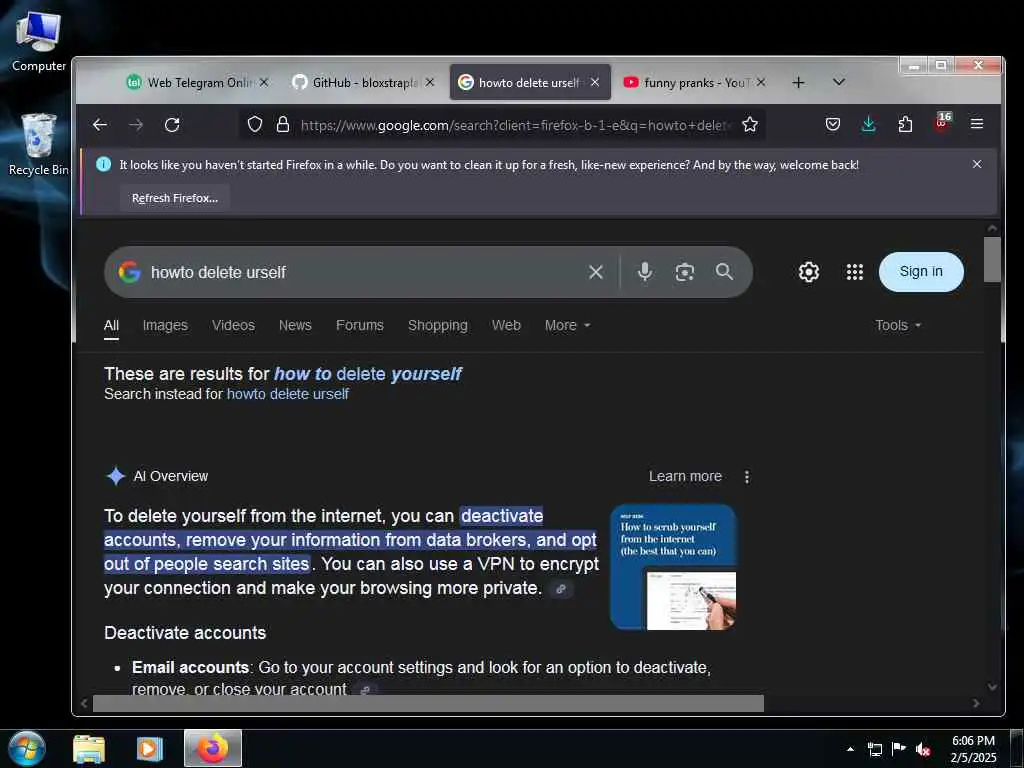Image resolution: width=1024 pixels, height=768 pixels.
Task: Dismiss the Firefox refresh notification bar
Action: pyautogui.click(x=977, y=164)
